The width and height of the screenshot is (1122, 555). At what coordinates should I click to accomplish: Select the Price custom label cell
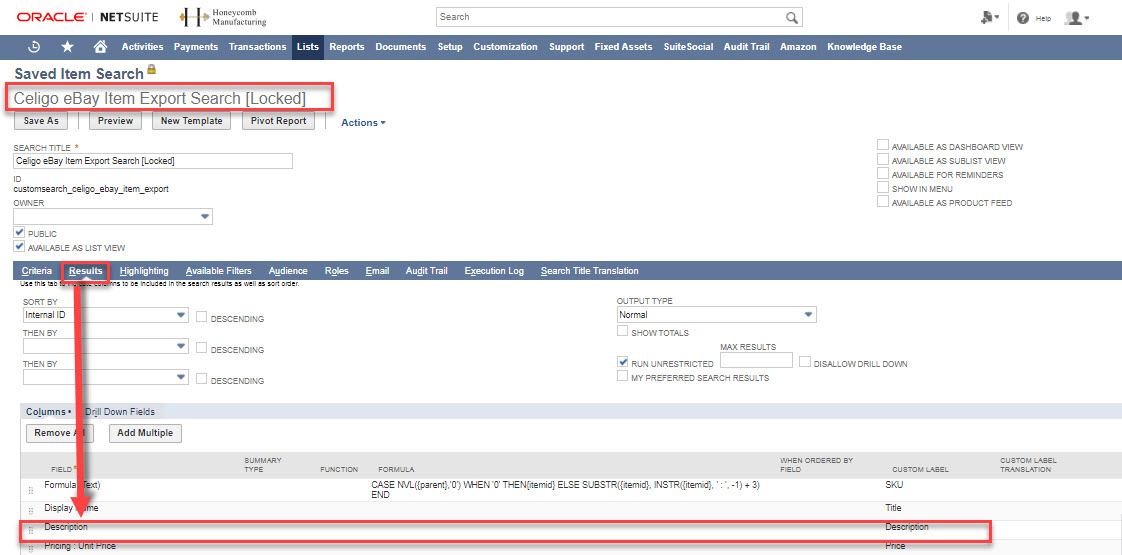click(895, 546)
